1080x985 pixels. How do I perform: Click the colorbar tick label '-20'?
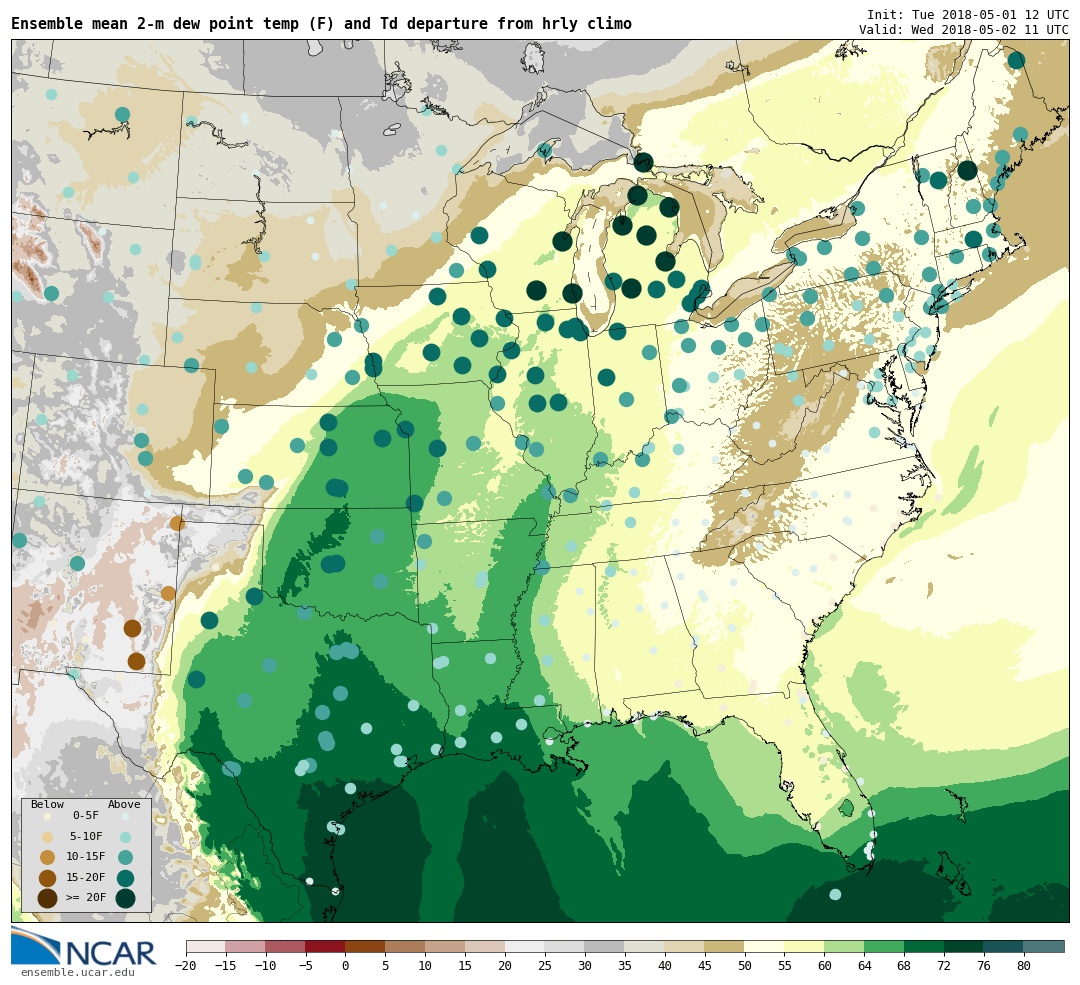(186, 966)
